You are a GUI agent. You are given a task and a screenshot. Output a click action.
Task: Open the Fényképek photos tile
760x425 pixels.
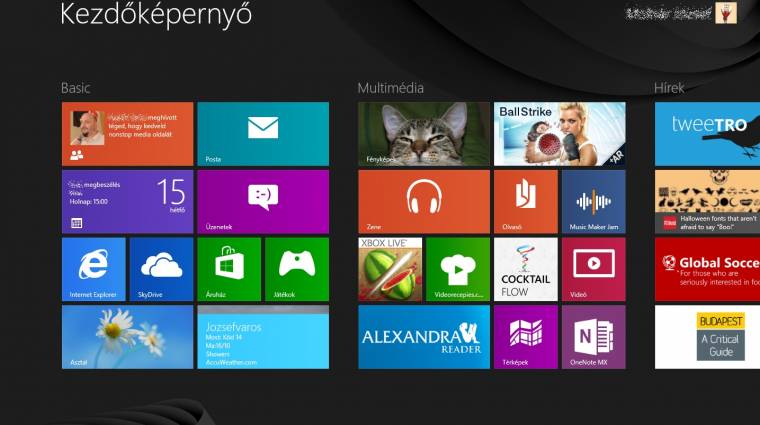tap(424, 134)
